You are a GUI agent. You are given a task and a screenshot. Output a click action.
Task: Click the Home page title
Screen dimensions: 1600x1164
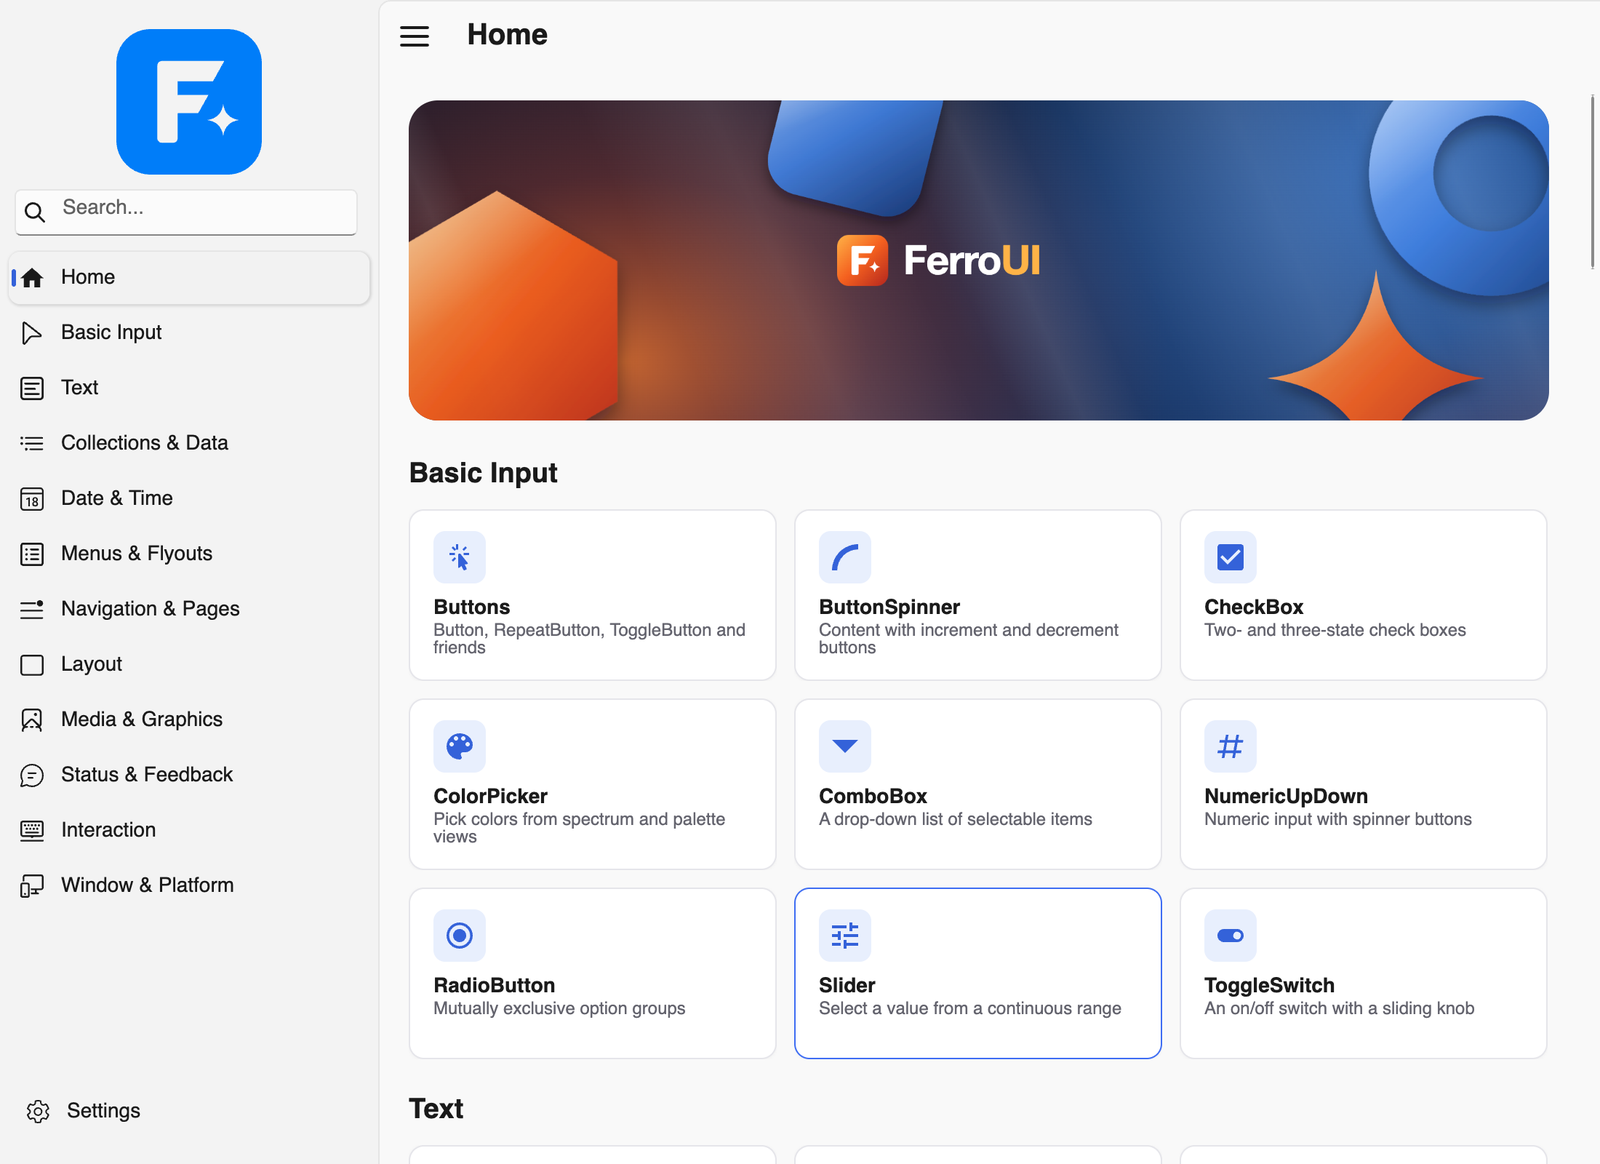[x=507, y=35]
